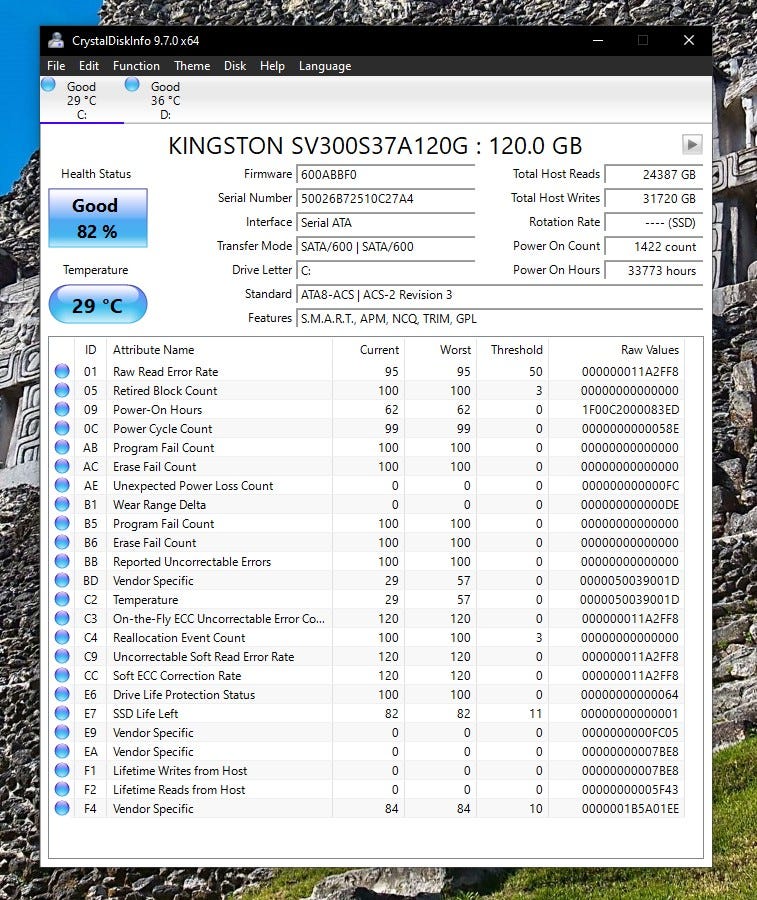The width and height of the screenshot is (757, 900).
Task: Click status orb for SSD Life Left
Action: pyautogui.click(x=62, y=713)
